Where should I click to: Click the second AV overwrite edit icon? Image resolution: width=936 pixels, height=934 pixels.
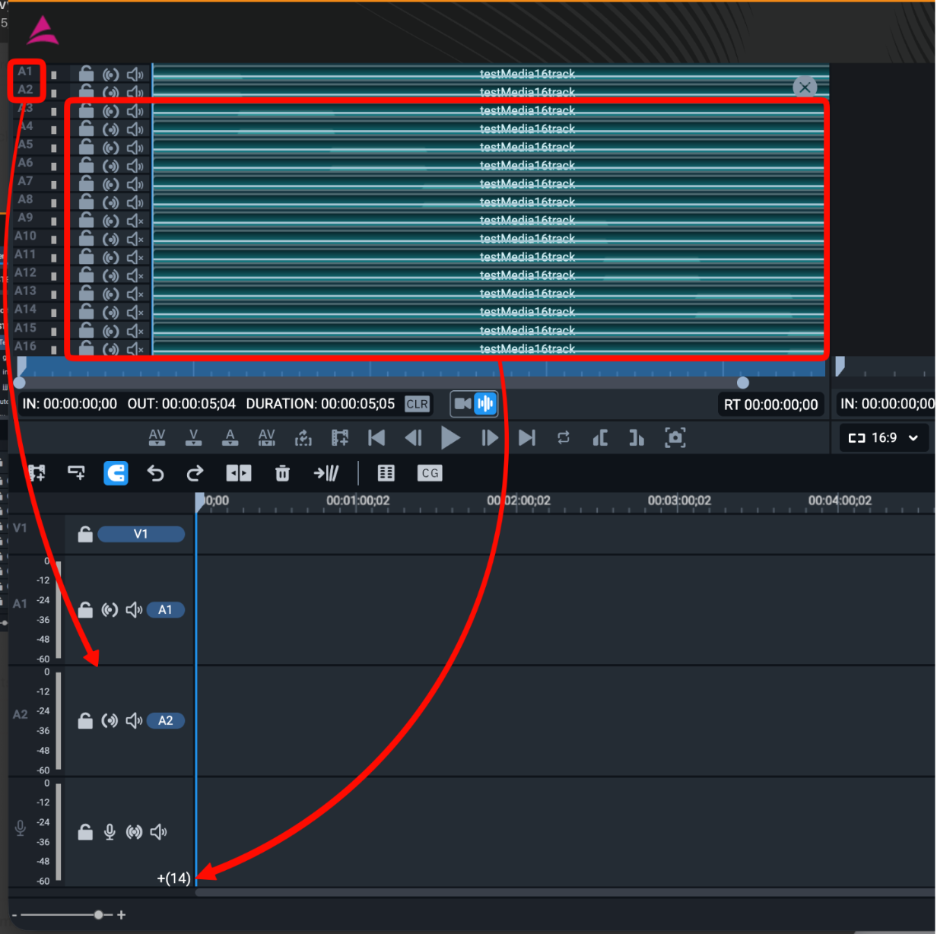266,438
